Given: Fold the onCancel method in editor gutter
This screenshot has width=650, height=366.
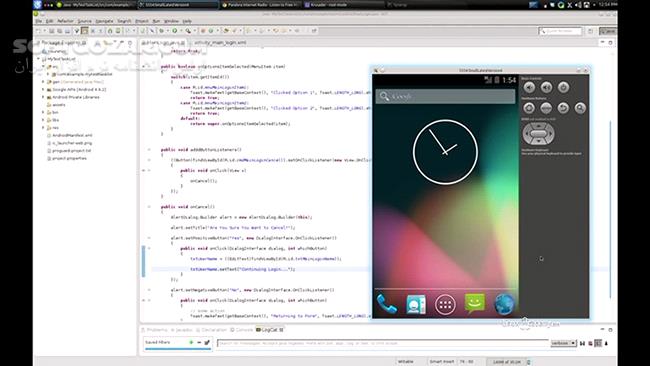Looking at the screenshot, I should click(149, 206).
